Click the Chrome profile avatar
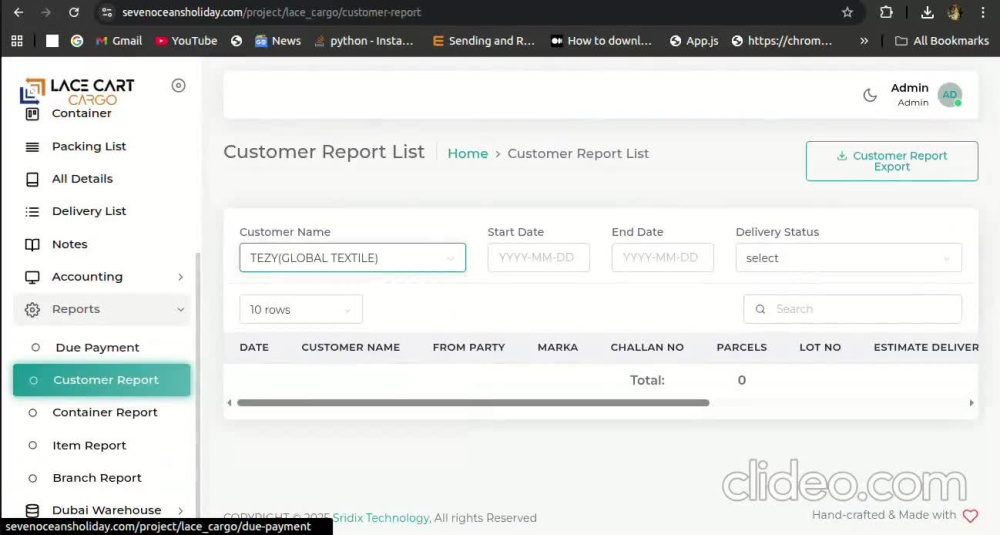The width and height of the screenshot is (1000, 535). [x=955, y=12]
